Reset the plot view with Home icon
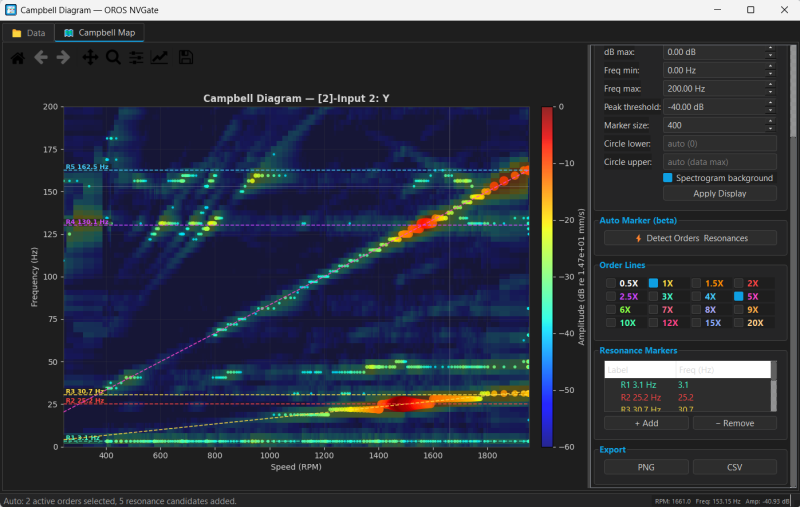Viewport: 800px width, 507px height. pos(18,58)
